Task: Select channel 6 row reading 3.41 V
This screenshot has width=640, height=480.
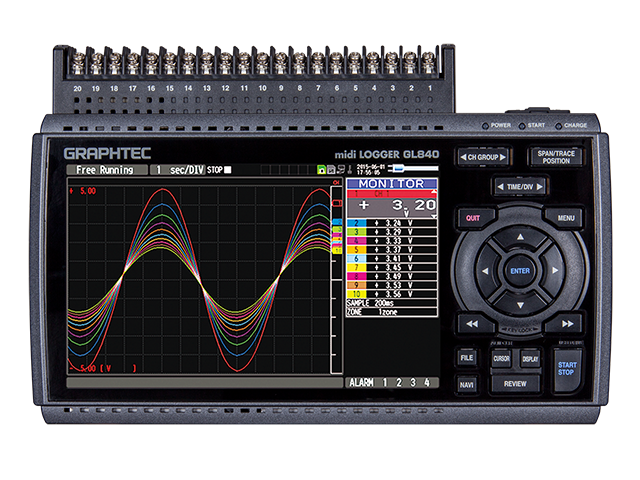Action: point(392,259)
